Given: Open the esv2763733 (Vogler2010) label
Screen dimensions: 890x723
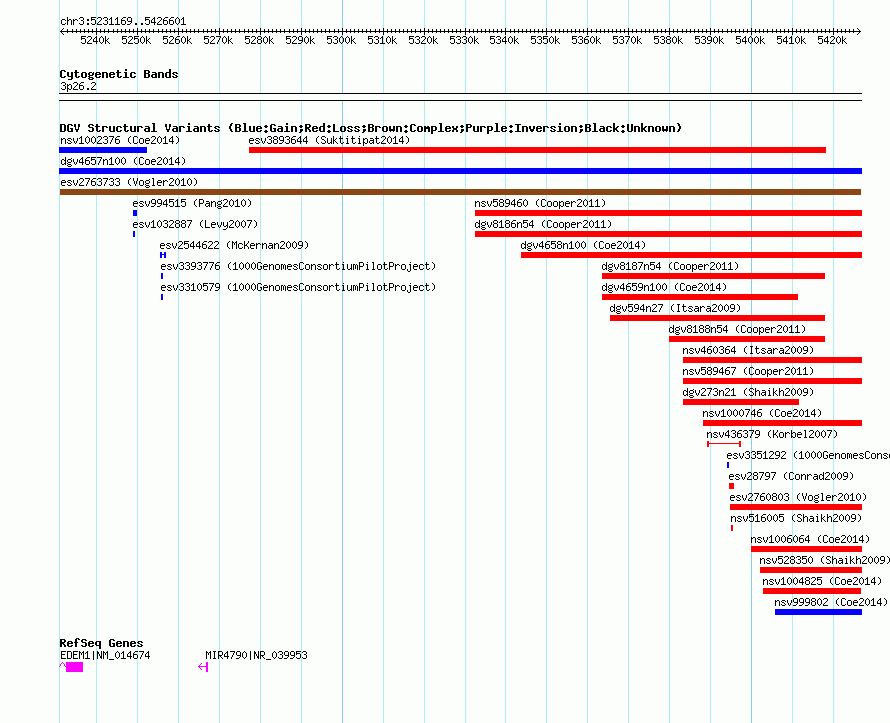Looking at the screenshot, I should [x=129, y=182].
